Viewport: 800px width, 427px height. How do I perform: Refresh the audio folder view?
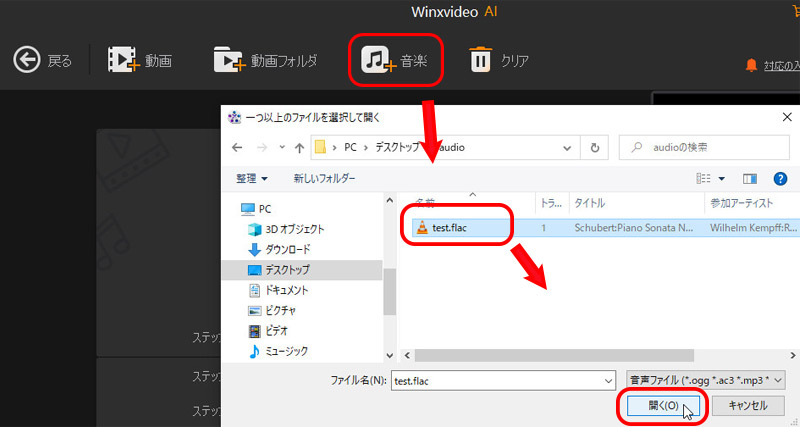point(594,147)
